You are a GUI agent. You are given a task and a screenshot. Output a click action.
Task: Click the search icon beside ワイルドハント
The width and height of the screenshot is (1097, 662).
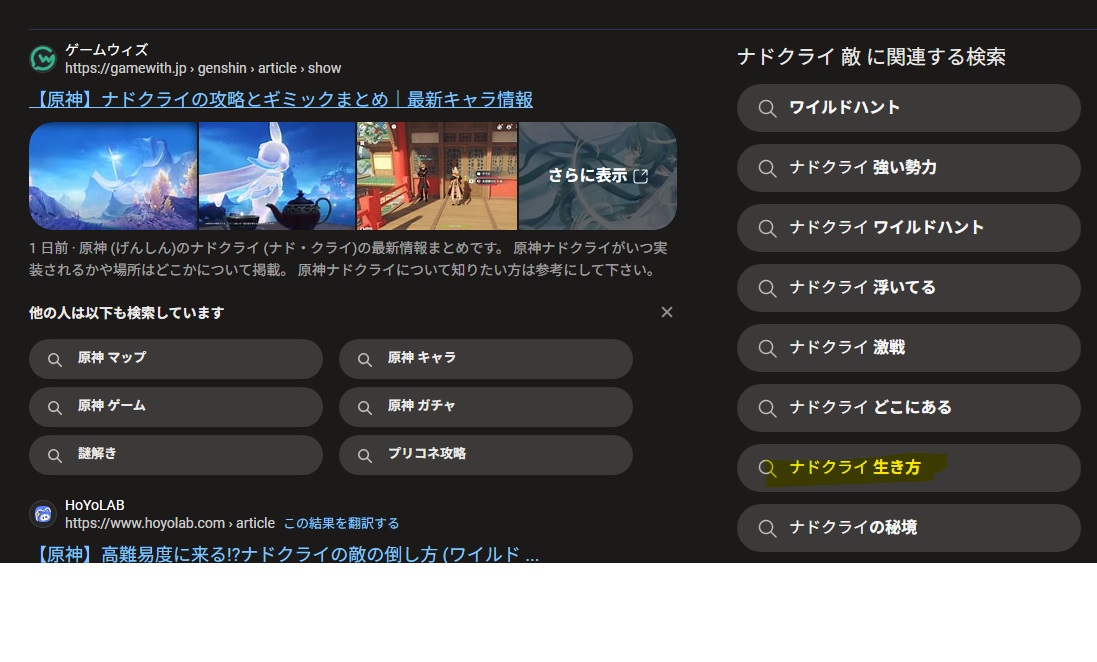pos(767,108)
